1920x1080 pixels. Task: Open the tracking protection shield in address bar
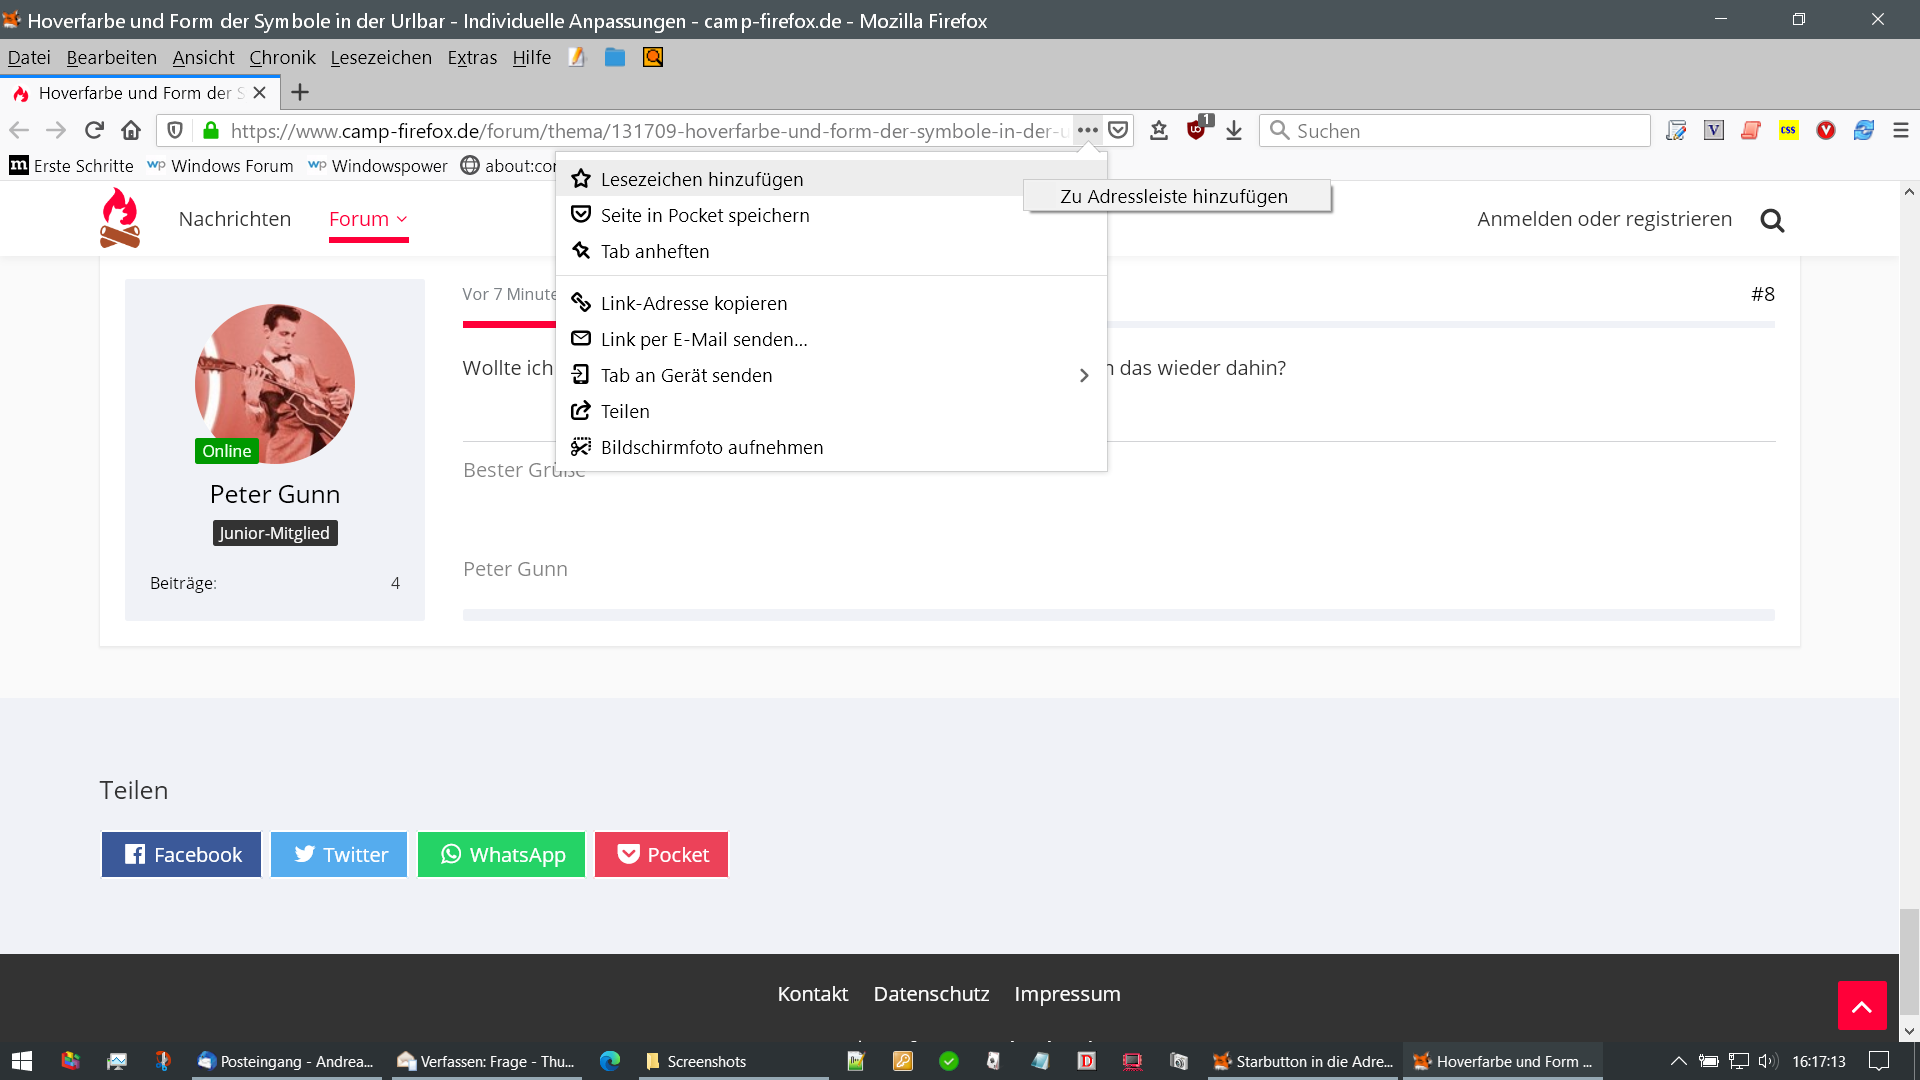pyautogui.click(x=175, y=130)
